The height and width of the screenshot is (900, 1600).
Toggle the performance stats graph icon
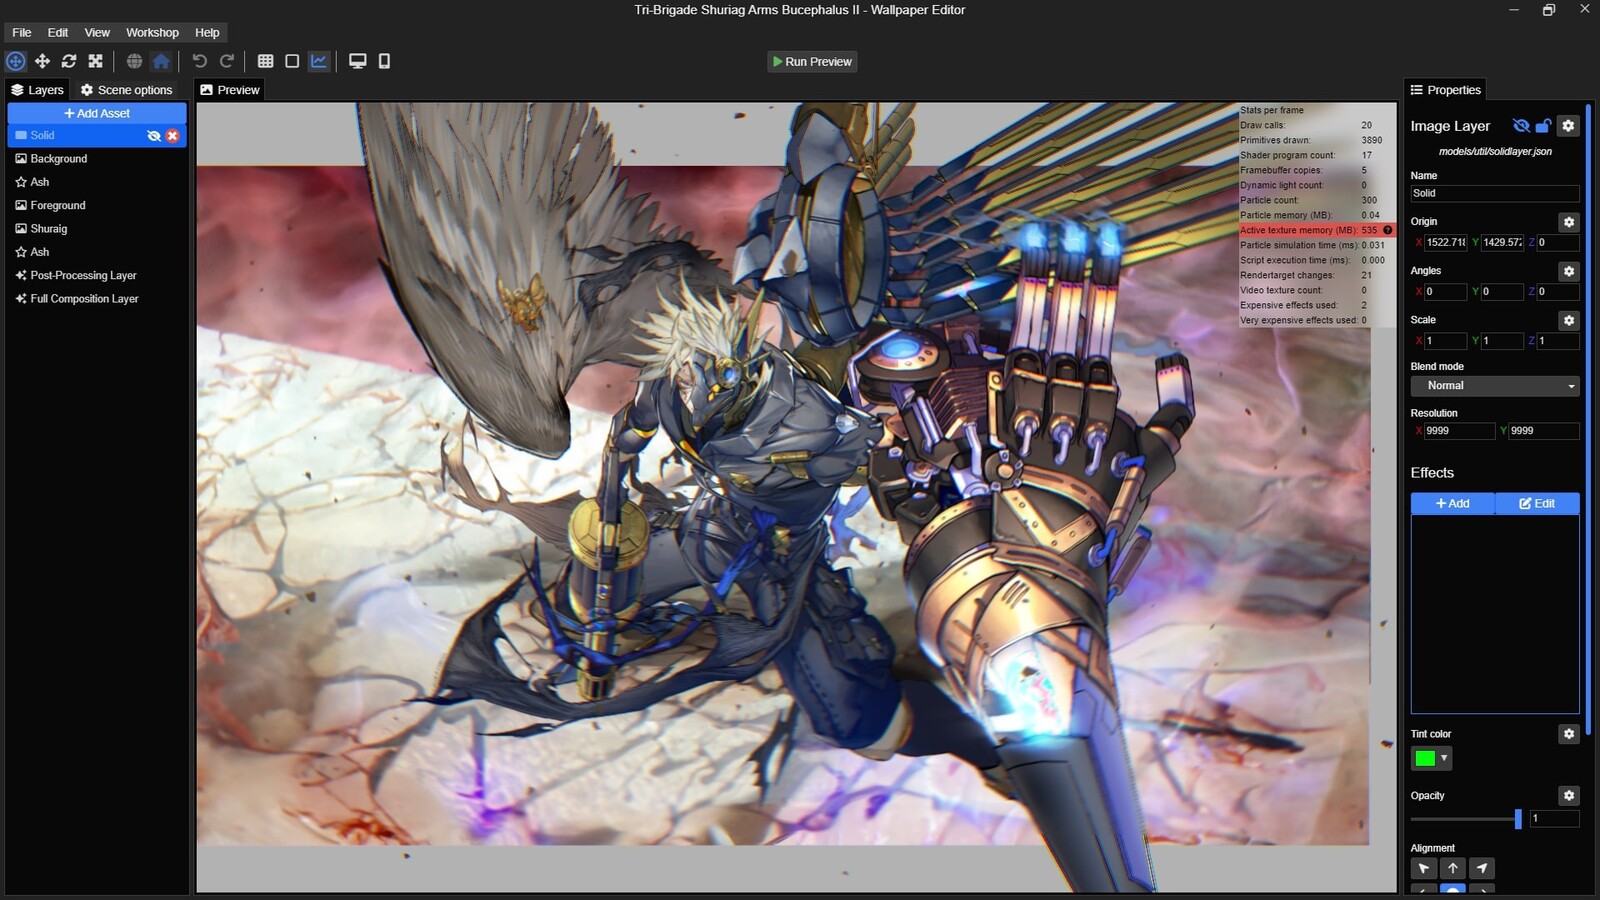(319, 61)
